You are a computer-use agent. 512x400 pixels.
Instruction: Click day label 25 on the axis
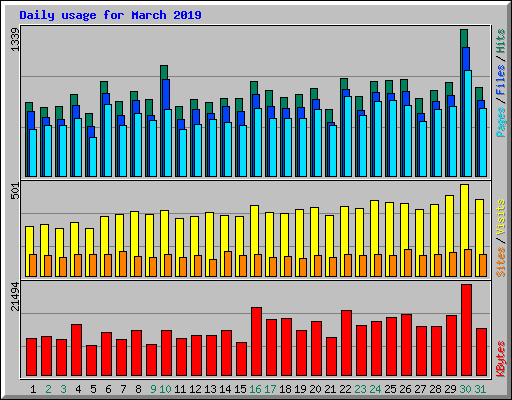click(x=390, y=389)
